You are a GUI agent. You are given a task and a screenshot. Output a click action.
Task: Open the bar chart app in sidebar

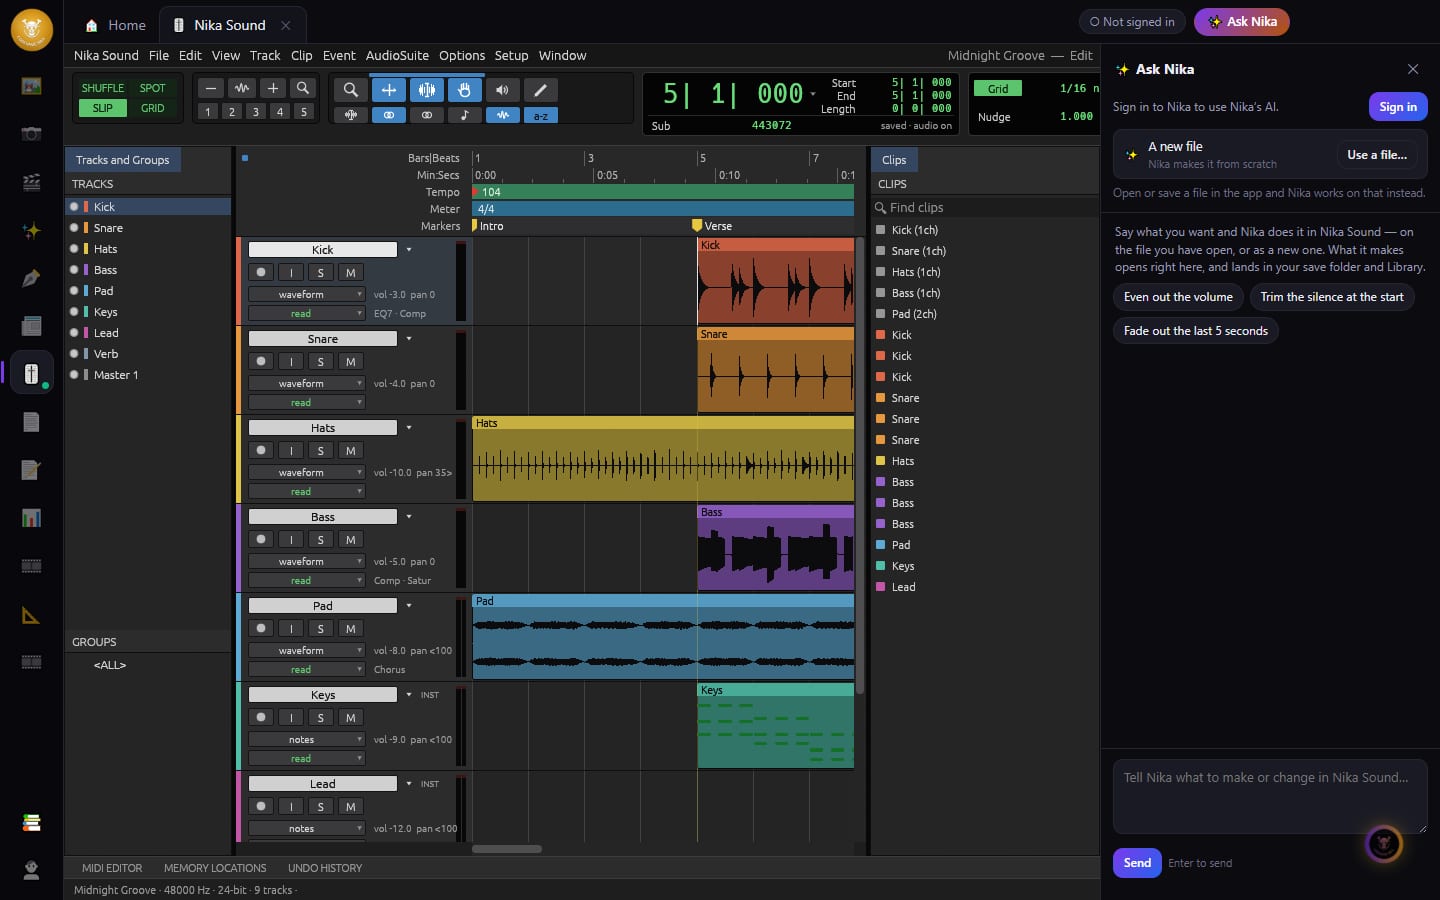pos(31,518)
